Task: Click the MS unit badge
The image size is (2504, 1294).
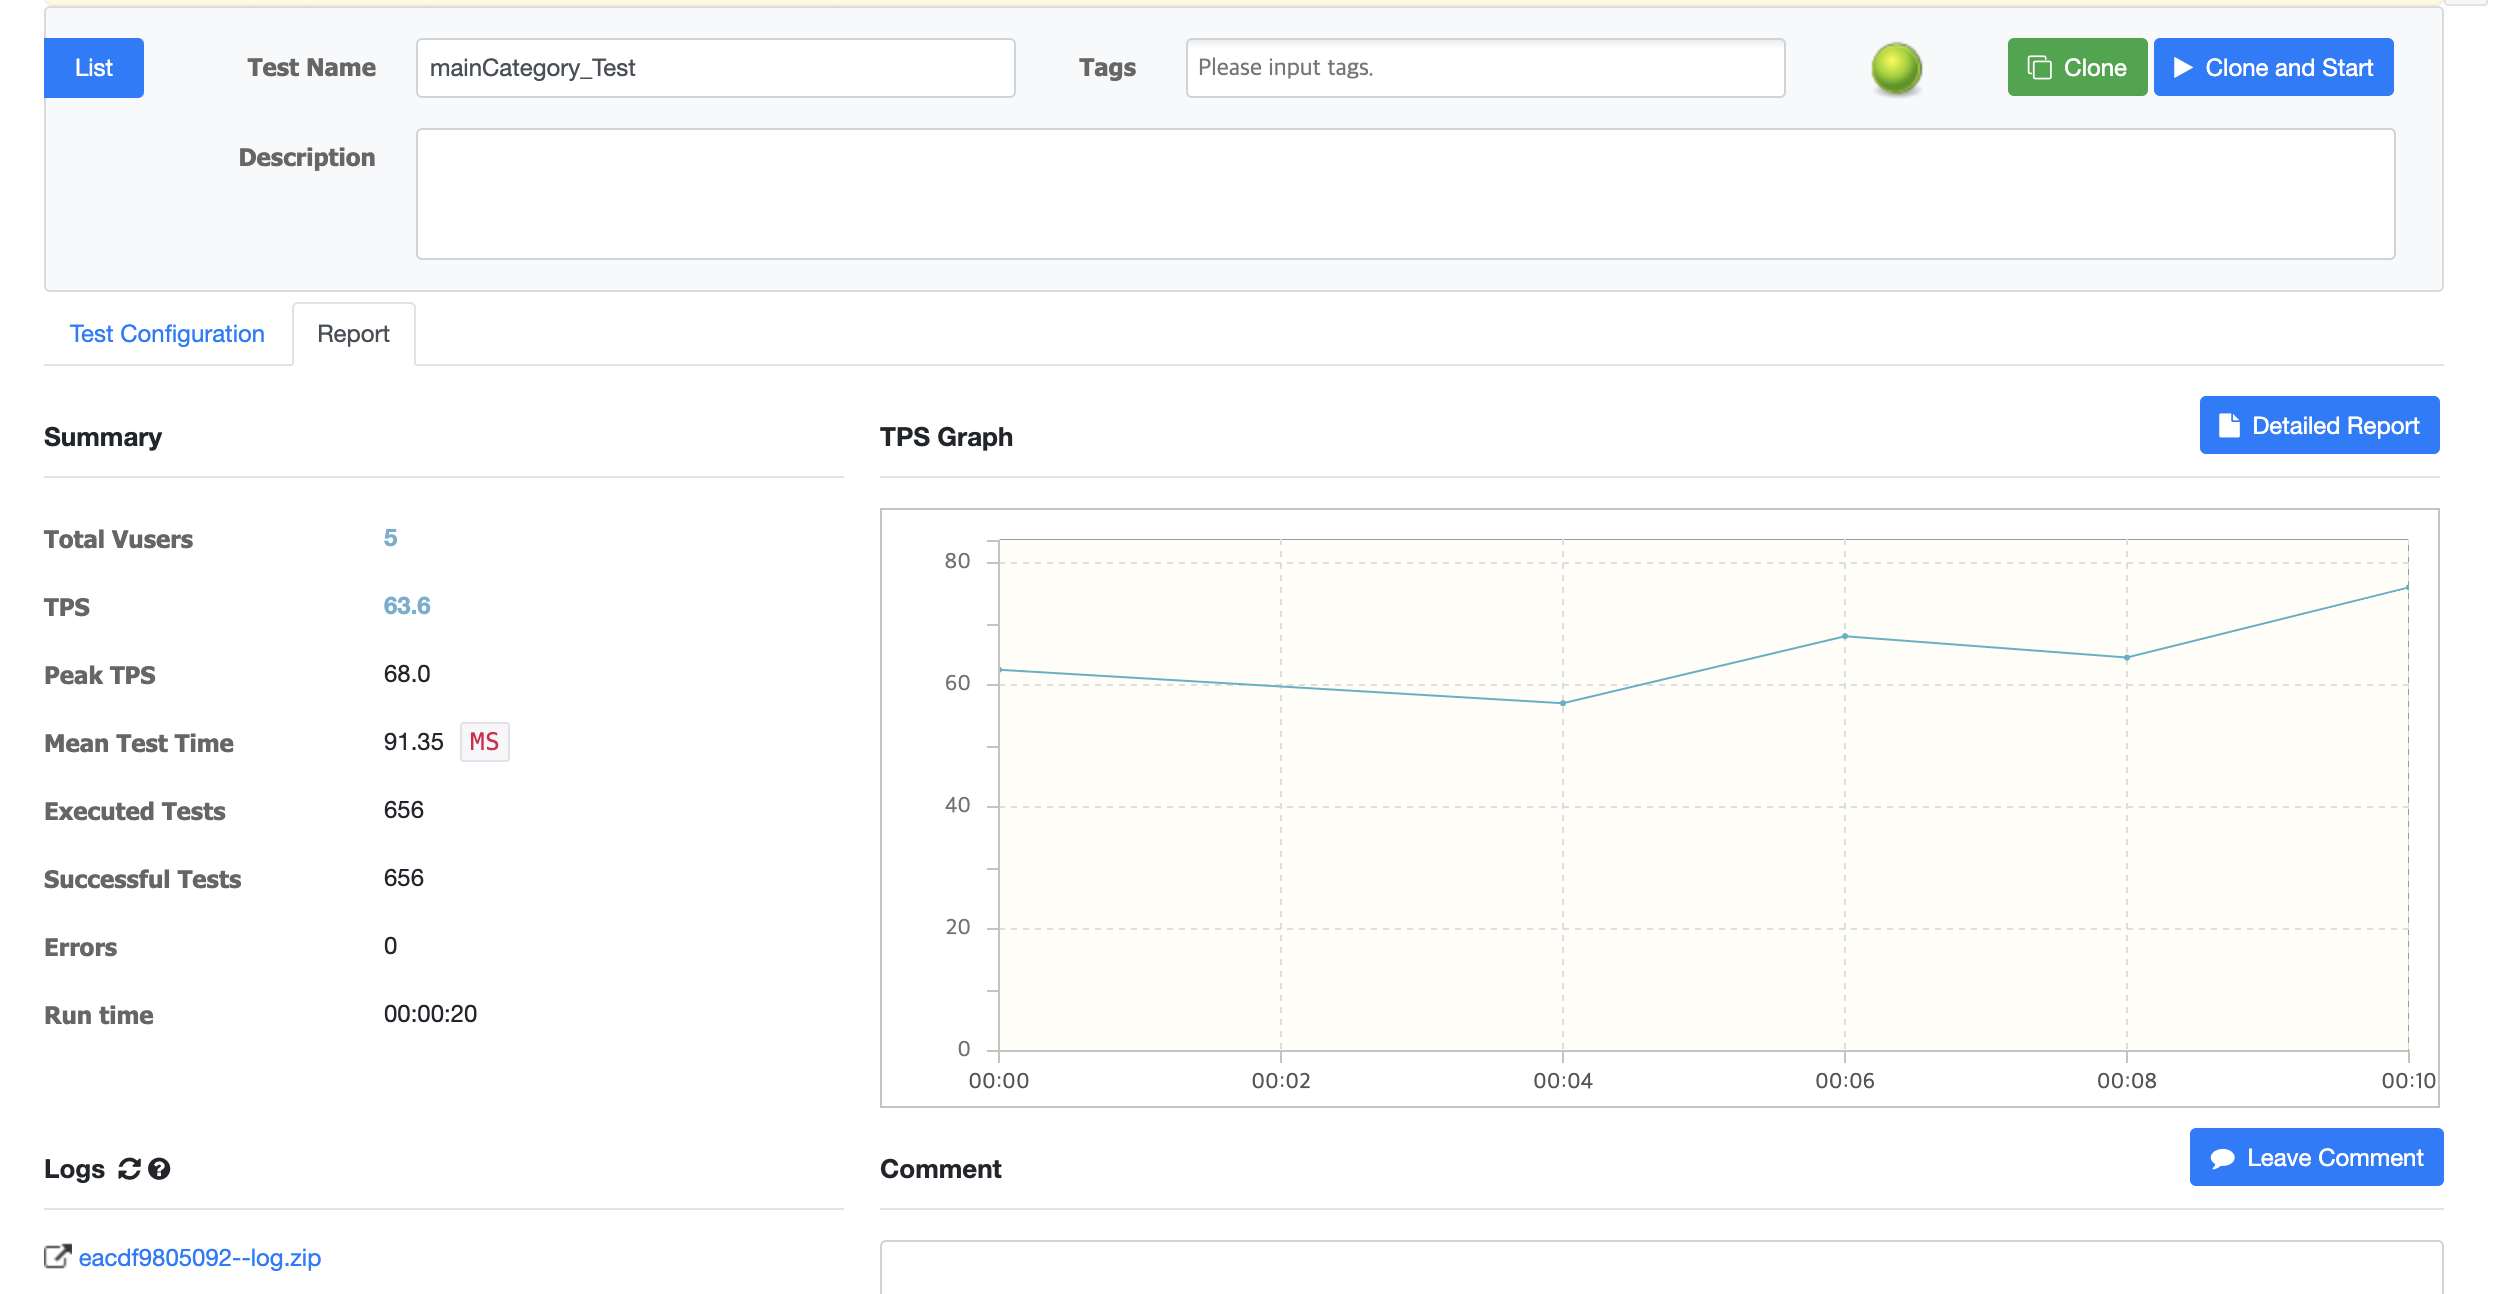Action: point(484,742)
